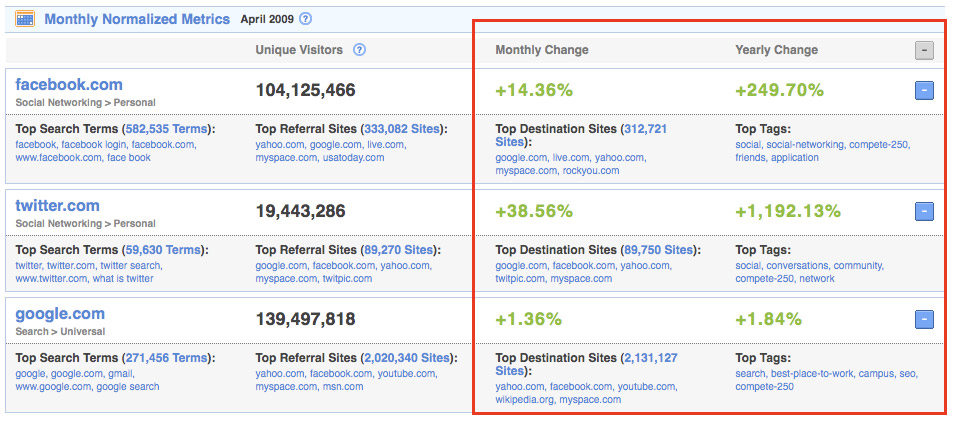Click the network tag
This screenshot has height=422, width=953.
(x=817, y=278)
